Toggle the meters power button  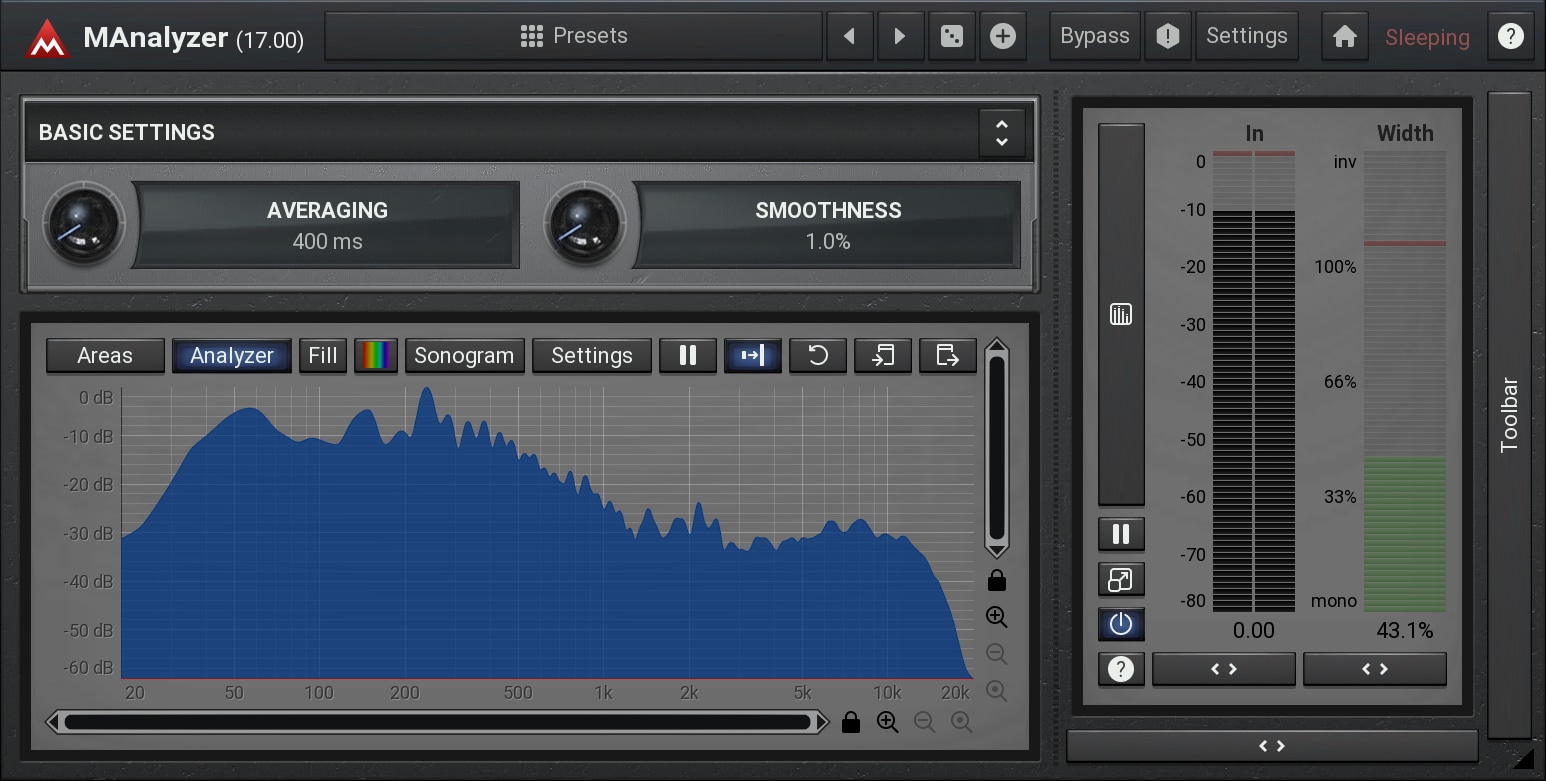click(1120, 624)
